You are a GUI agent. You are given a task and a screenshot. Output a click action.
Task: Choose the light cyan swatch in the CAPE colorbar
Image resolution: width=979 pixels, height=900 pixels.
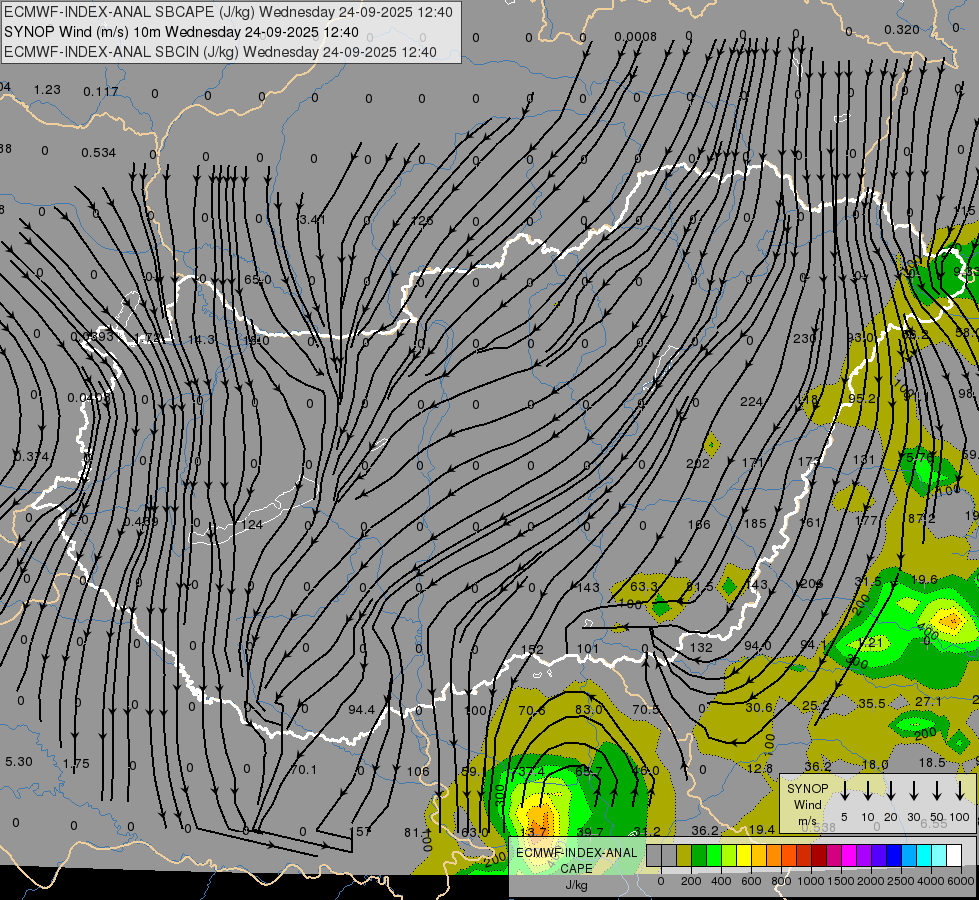[x=939, y=855]
